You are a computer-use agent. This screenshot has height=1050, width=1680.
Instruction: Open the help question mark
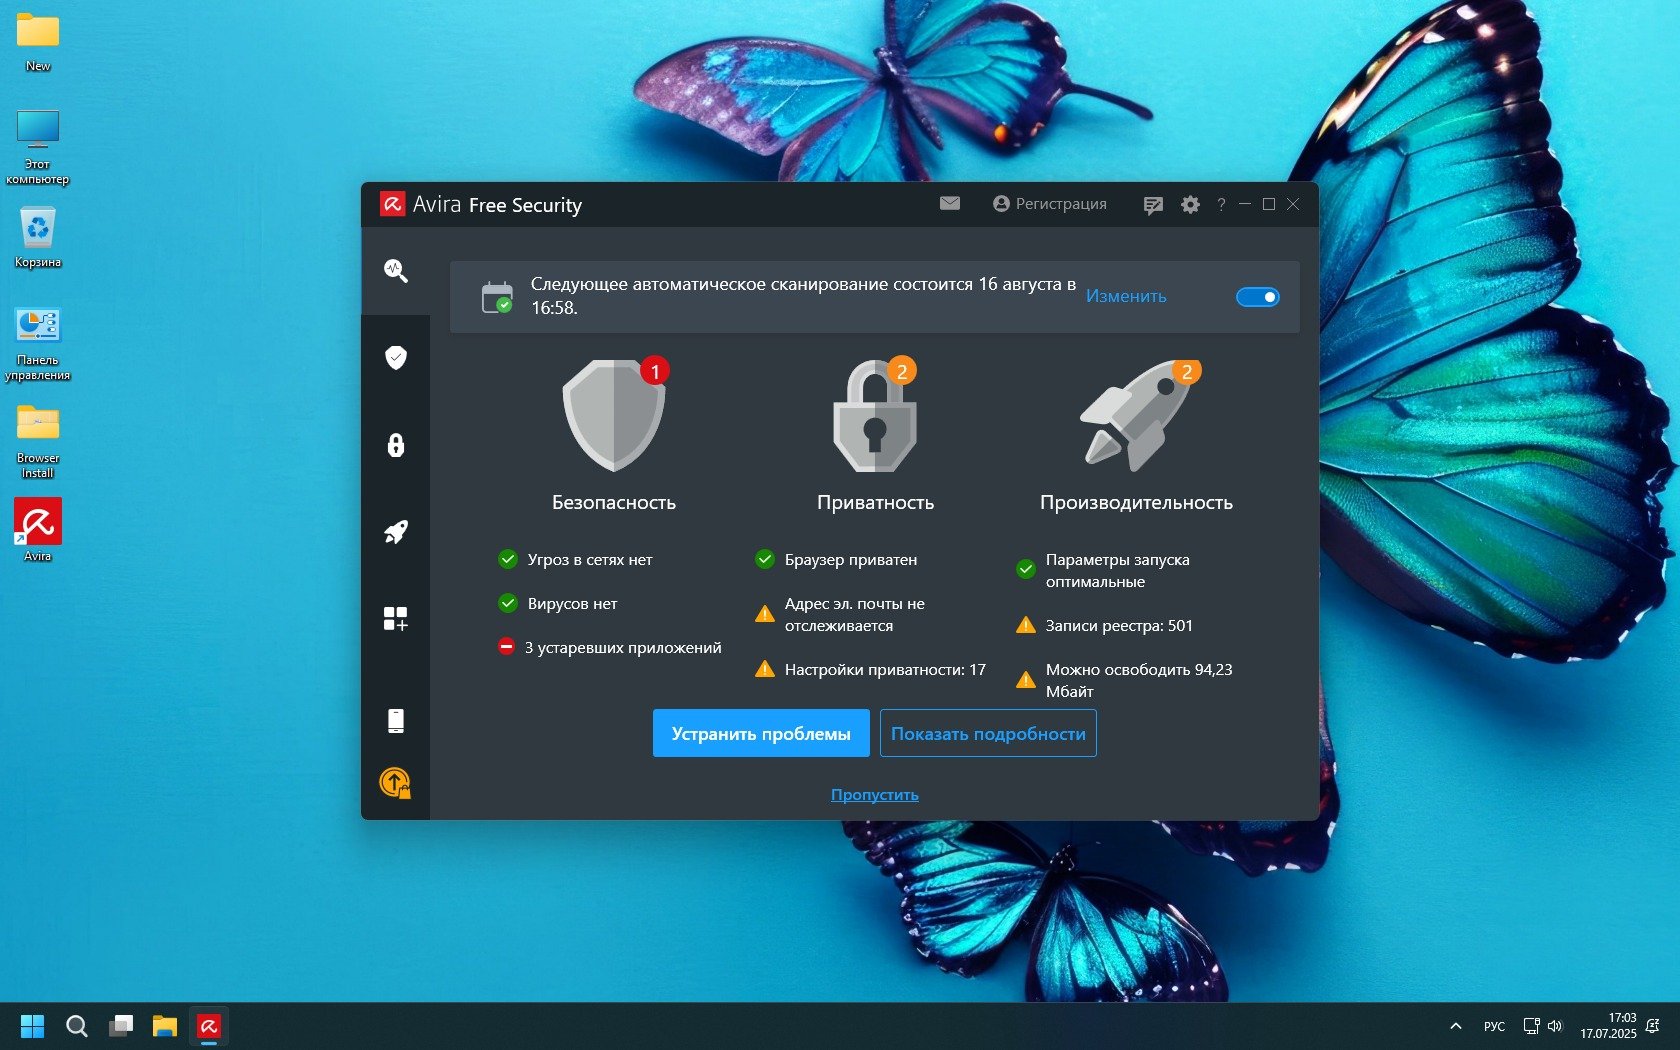pos(1221,204)
